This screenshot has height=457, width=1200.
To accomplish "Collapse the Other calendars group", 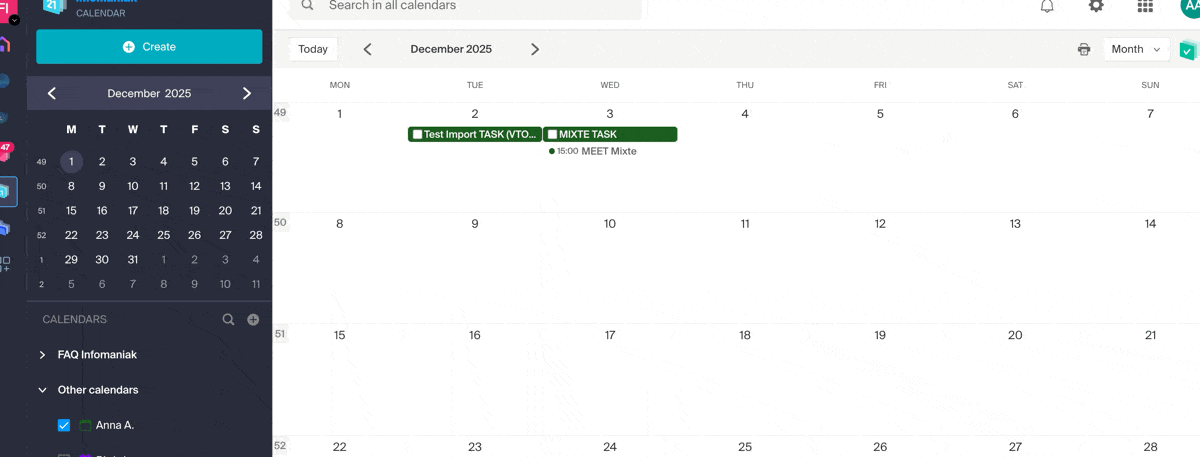I will tap(42, 390).
